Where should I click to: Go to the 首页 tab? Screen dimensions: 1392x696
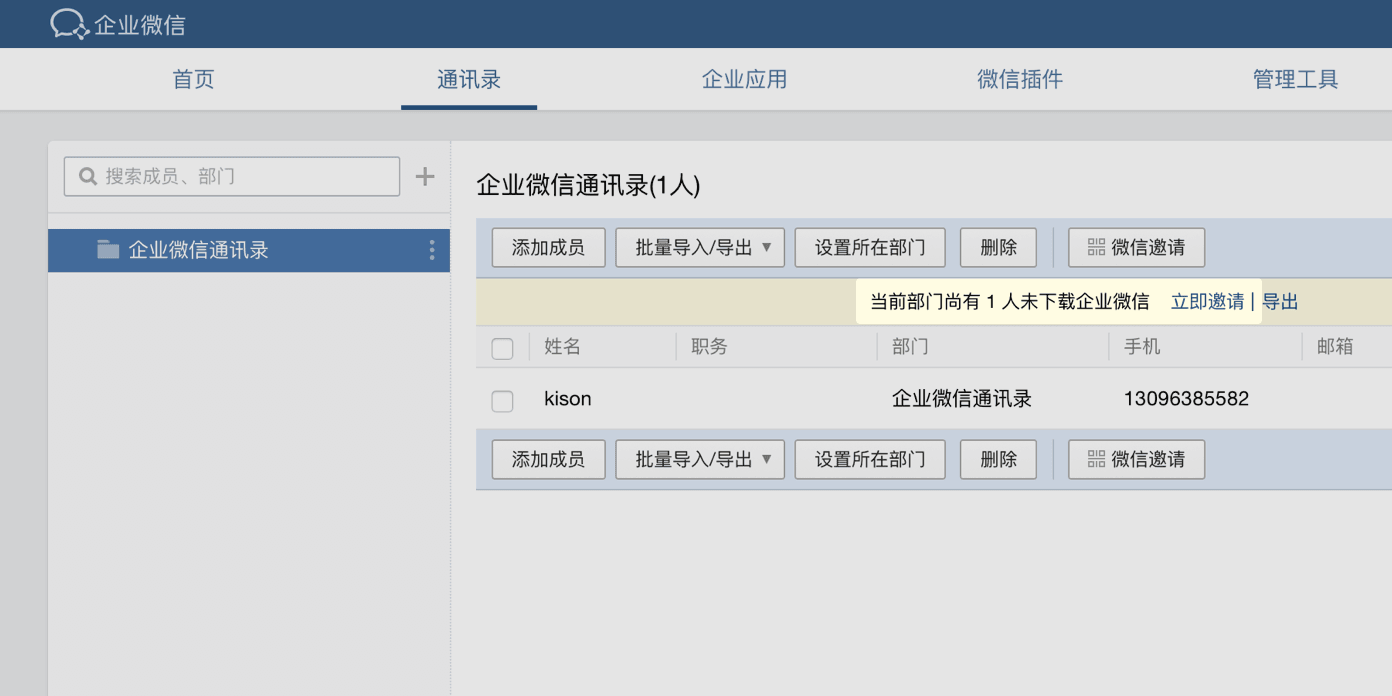coord(193,79)
